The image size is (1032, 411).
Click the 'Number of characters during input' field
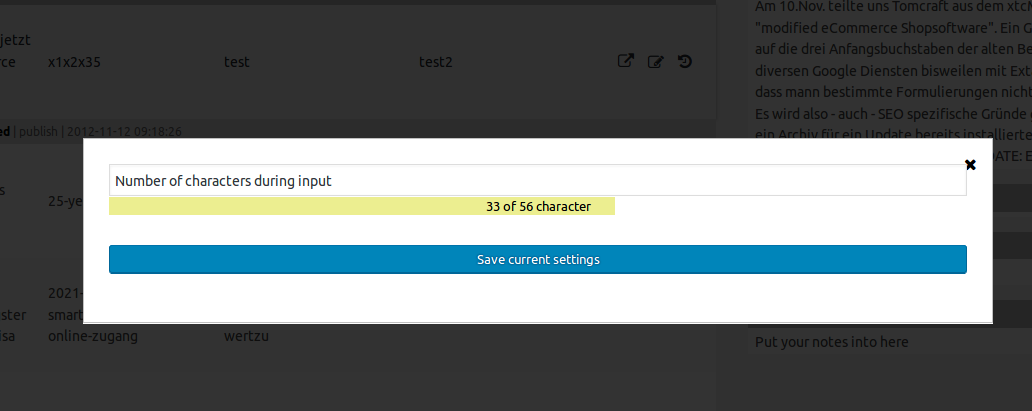538,180
